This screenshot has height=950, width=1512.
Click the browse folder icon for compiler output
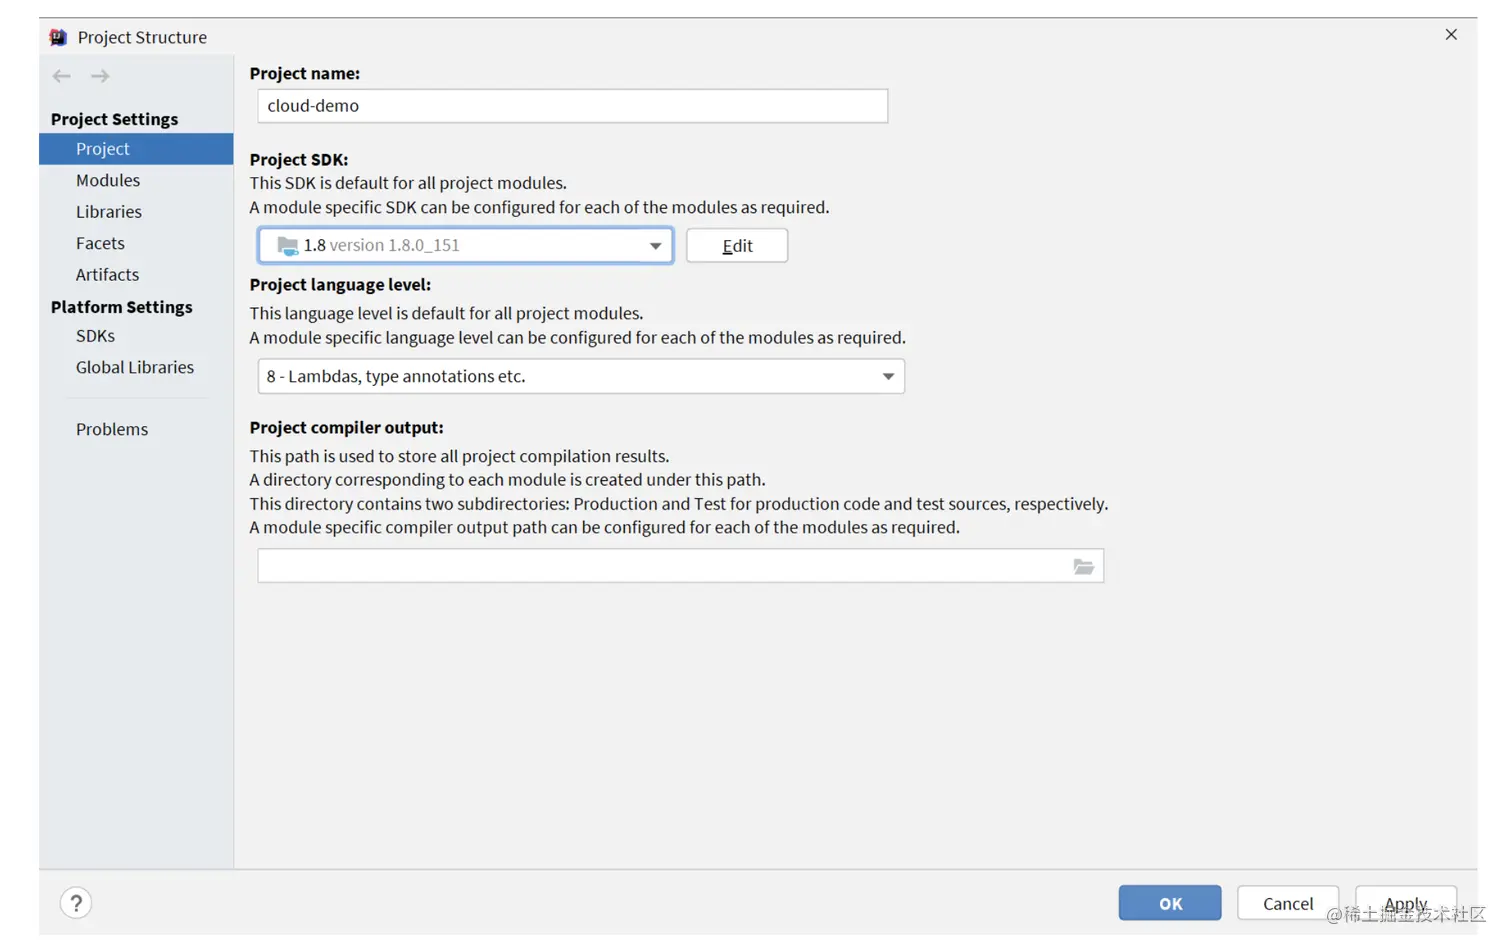1083,567
